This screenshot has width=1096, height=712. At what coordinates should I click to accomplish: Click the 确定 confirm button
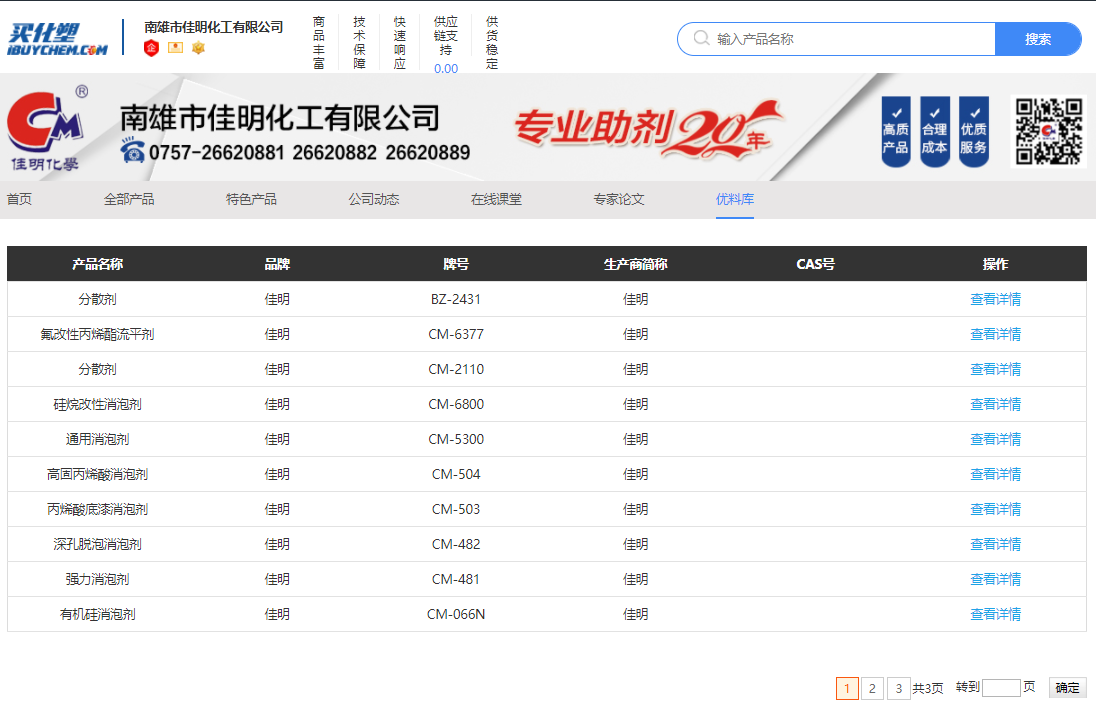[x=1067, y=688]
